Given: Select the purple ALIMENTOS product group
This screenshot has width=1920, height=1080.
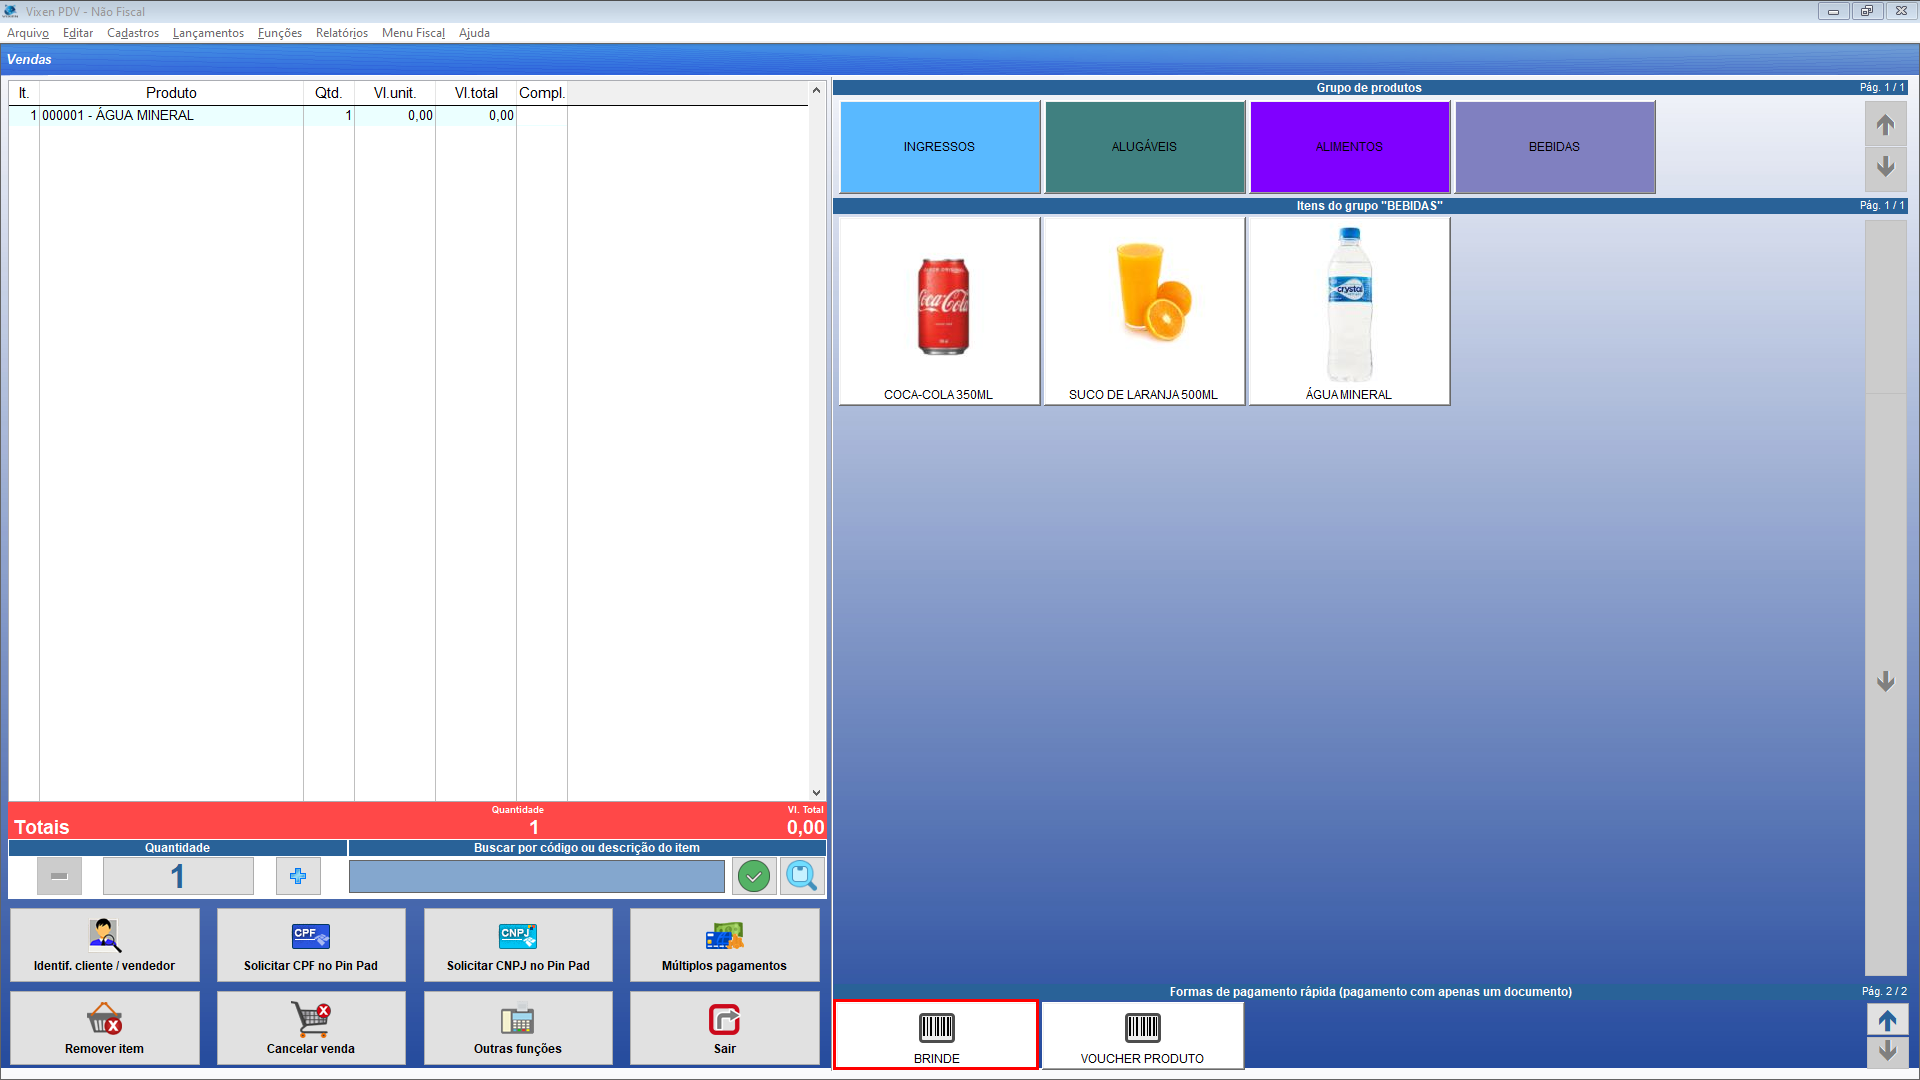Looking at the screenshot, I should (x=1349, y=146).
